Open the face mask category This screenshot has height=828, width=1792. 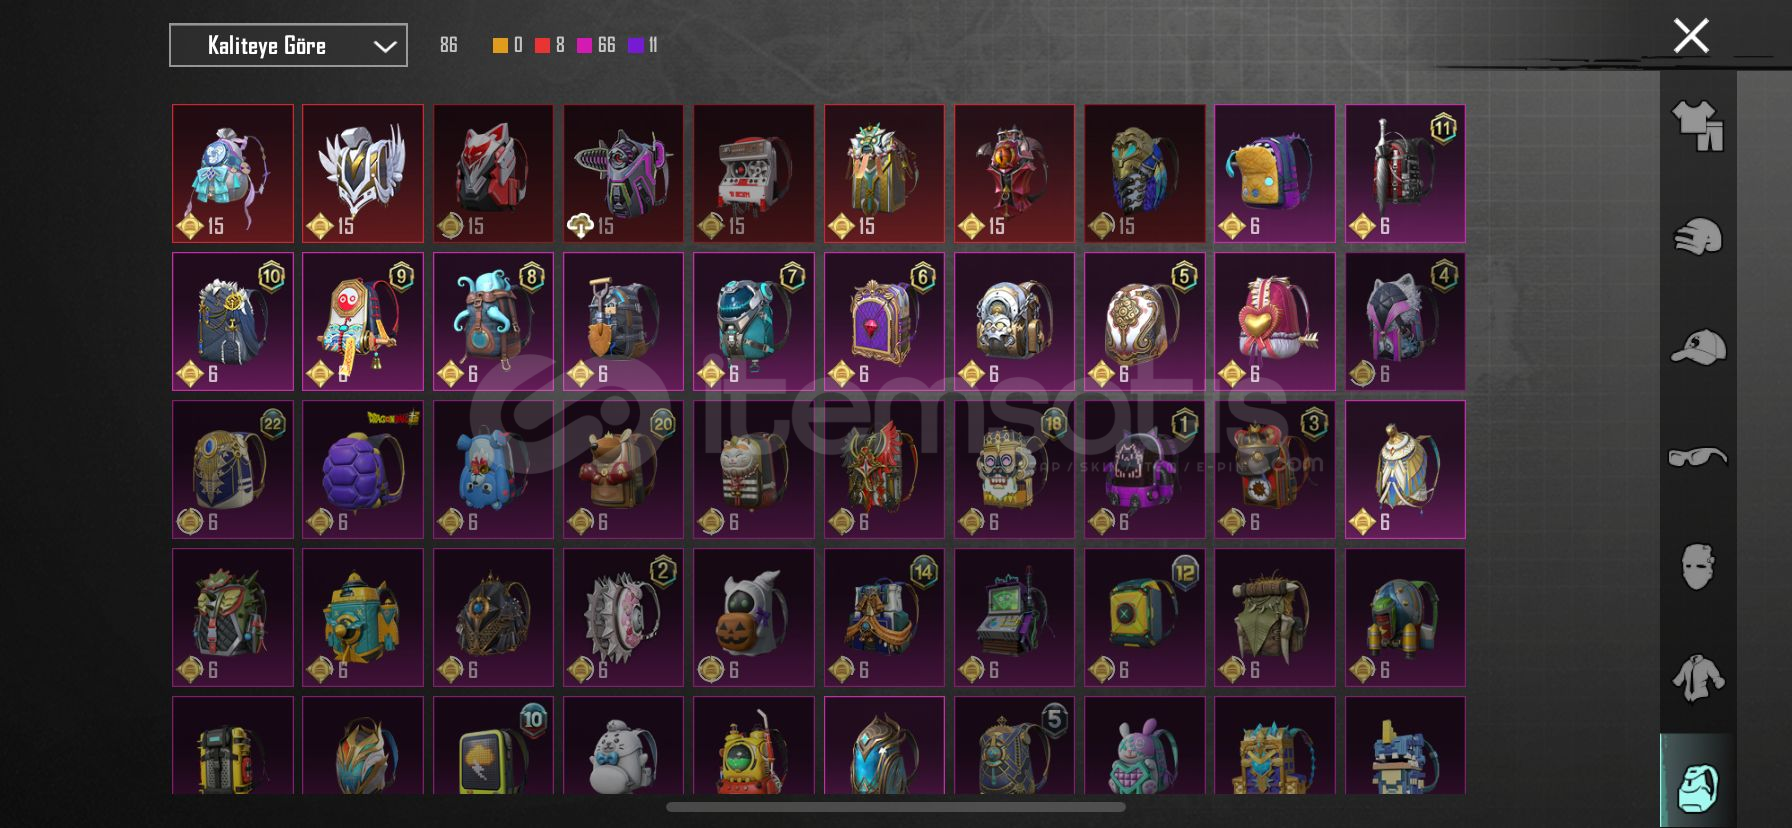pos(1698,567)
